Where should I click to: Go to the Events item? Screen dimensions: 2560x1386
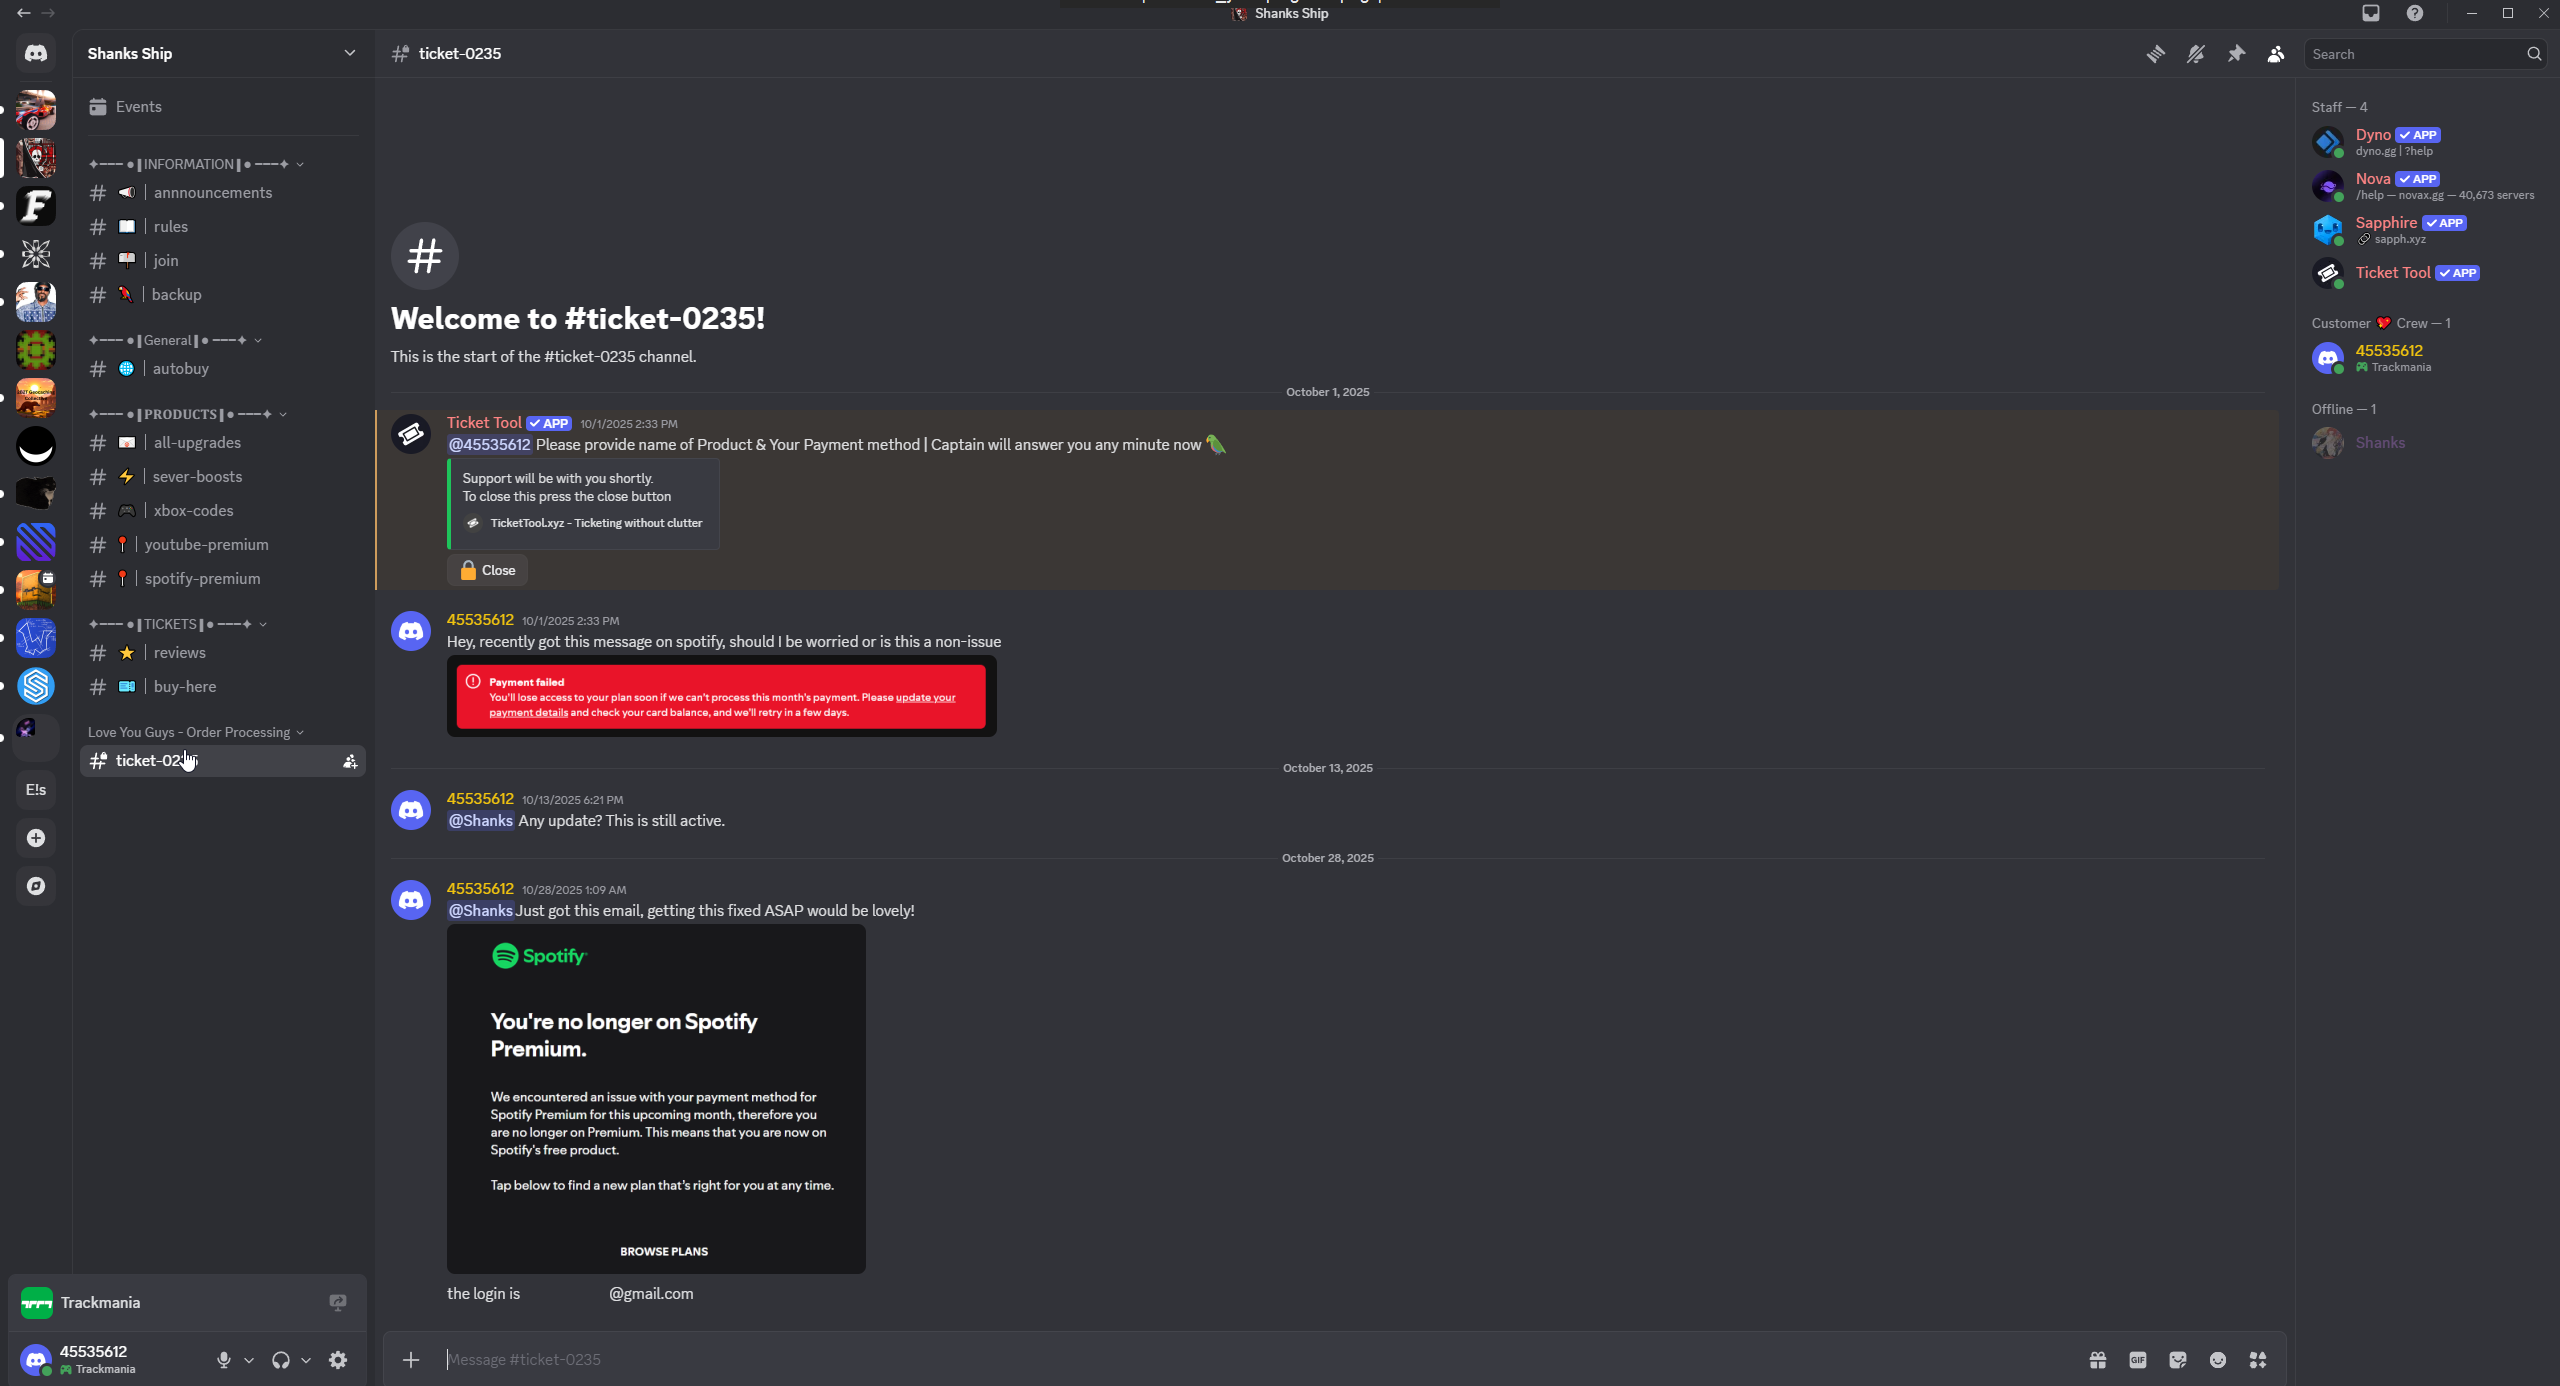[138, 107]
